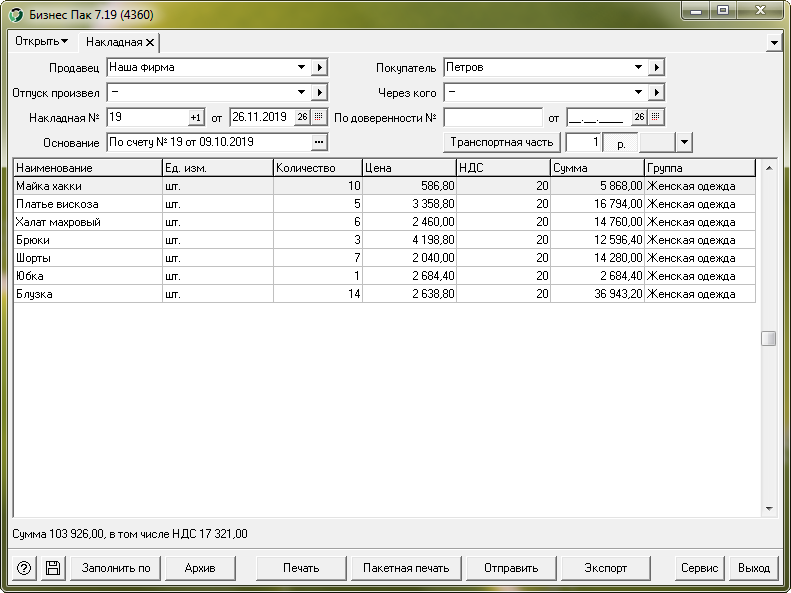Increment invoice number with +1 button
The height and width of the screenshot is (593, 791).
click(x=196, y=117)
